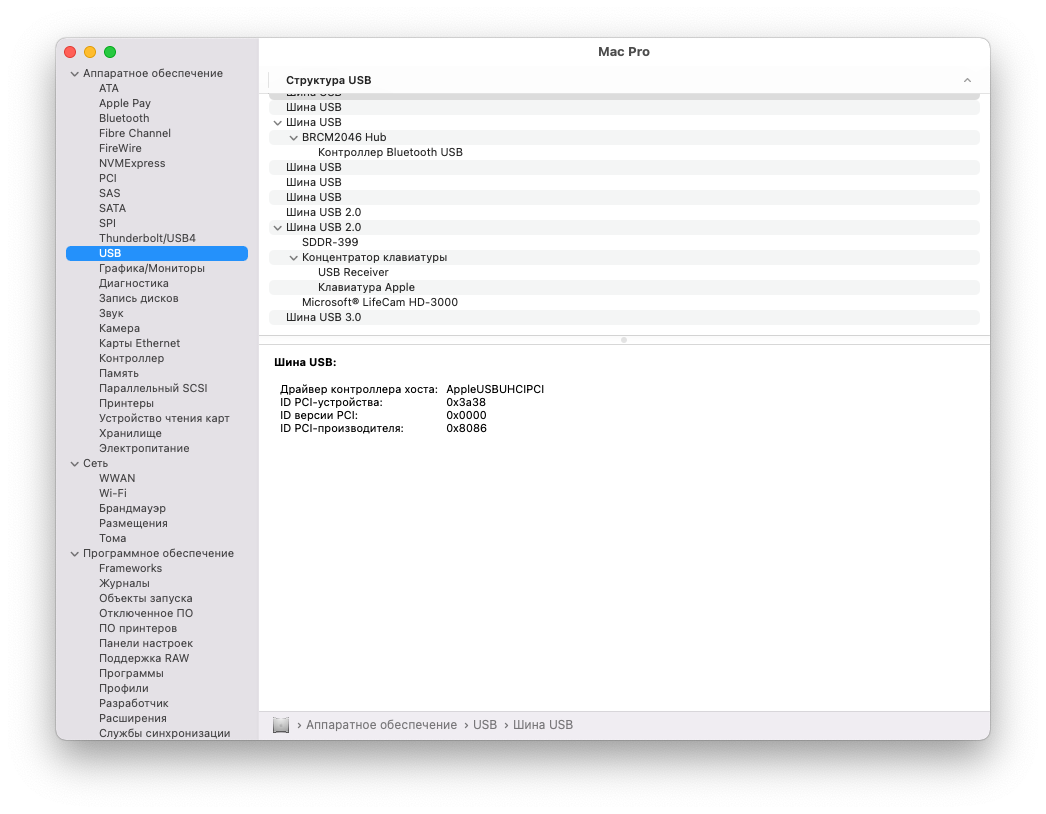Open Журналы in sidebar
The height and width of the screenshot is (814, 1046).
point(124,584)
